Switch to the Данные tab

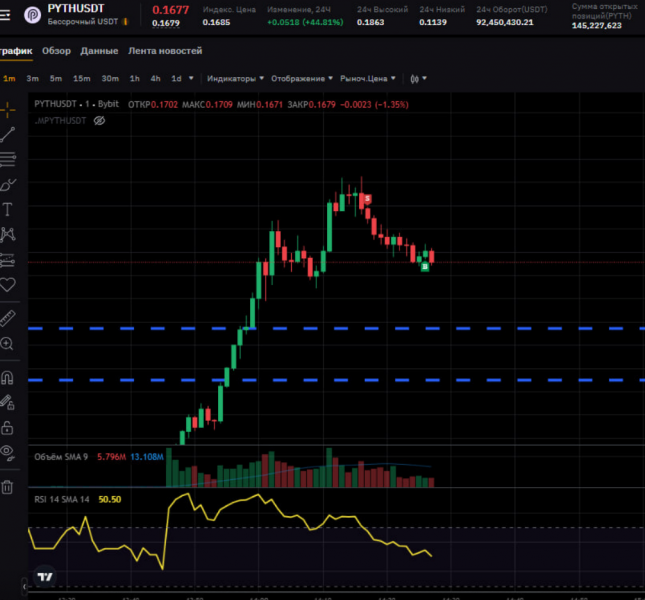pos(99,51)
